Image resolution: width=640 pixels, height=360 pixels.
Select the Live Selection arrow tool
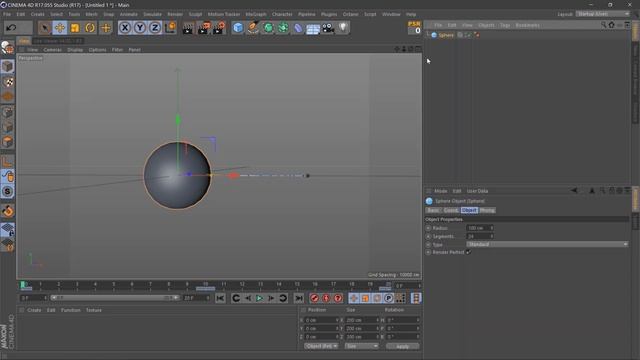(44, 28)
